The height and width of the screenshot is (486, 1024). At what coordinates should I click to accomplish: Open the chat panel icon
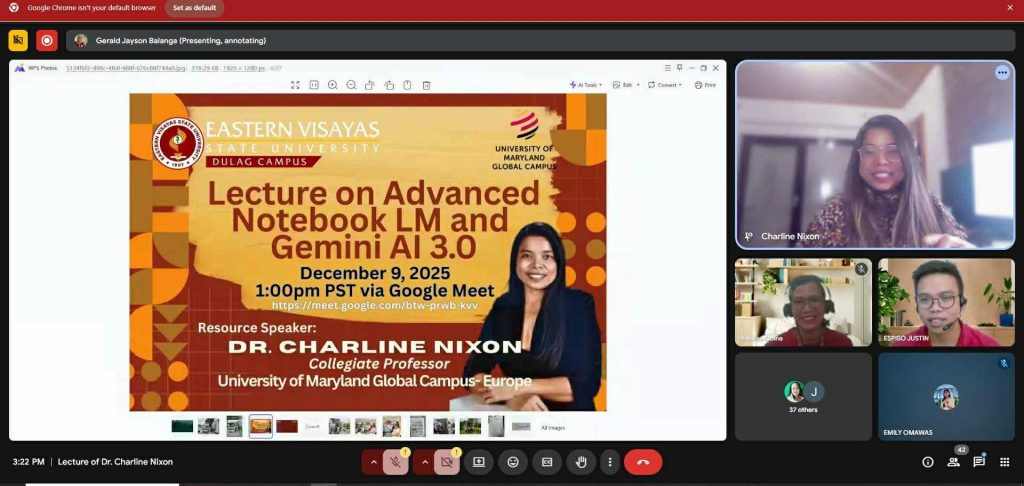(979, 462)
